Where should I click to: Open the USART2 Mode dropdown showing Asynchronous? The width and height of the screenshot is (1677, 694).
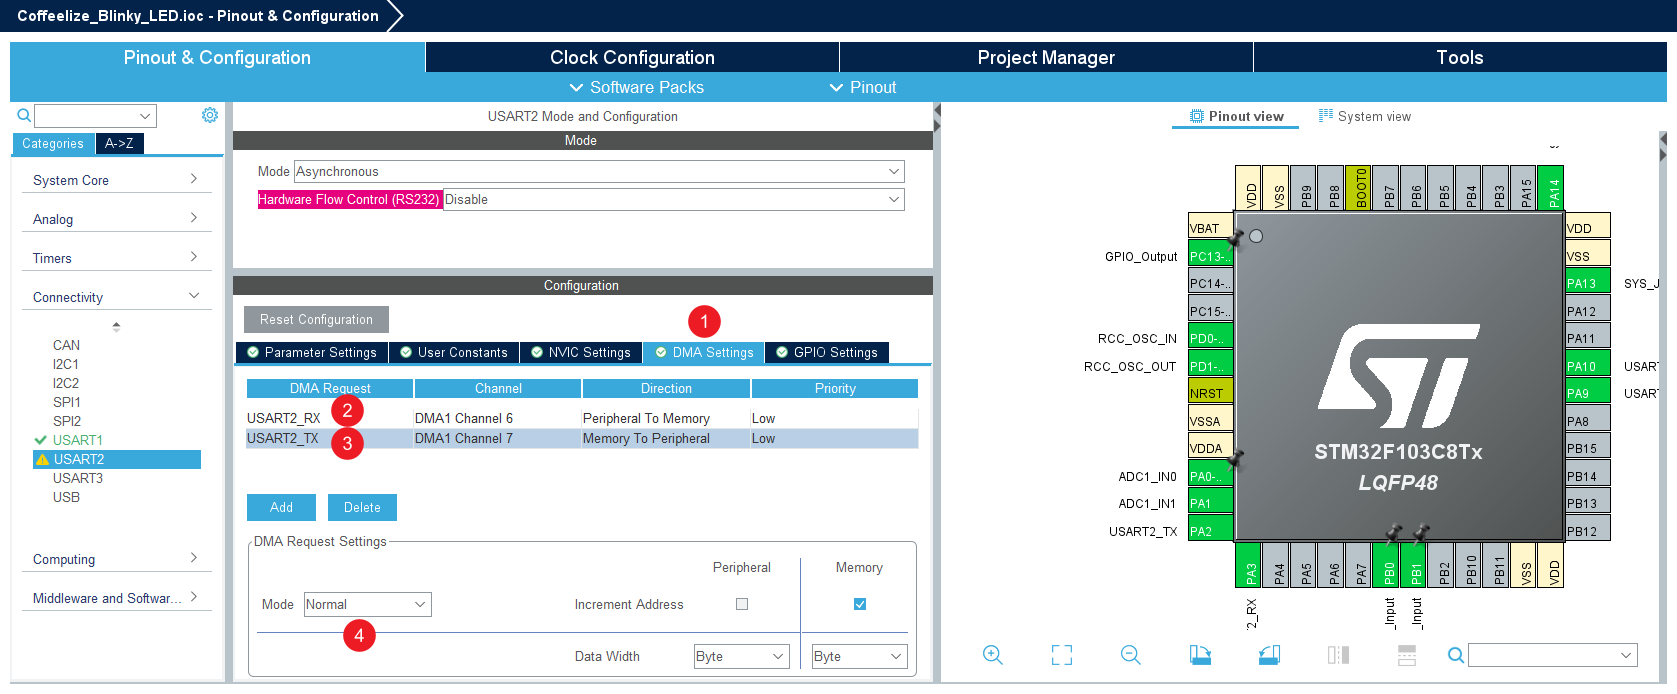tap(599, 172)
